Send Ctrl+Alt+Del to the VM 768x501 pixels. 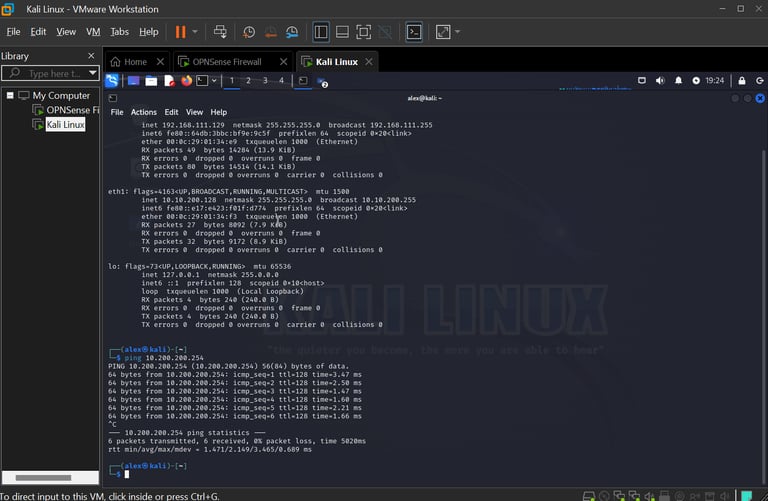coord(220,32)
